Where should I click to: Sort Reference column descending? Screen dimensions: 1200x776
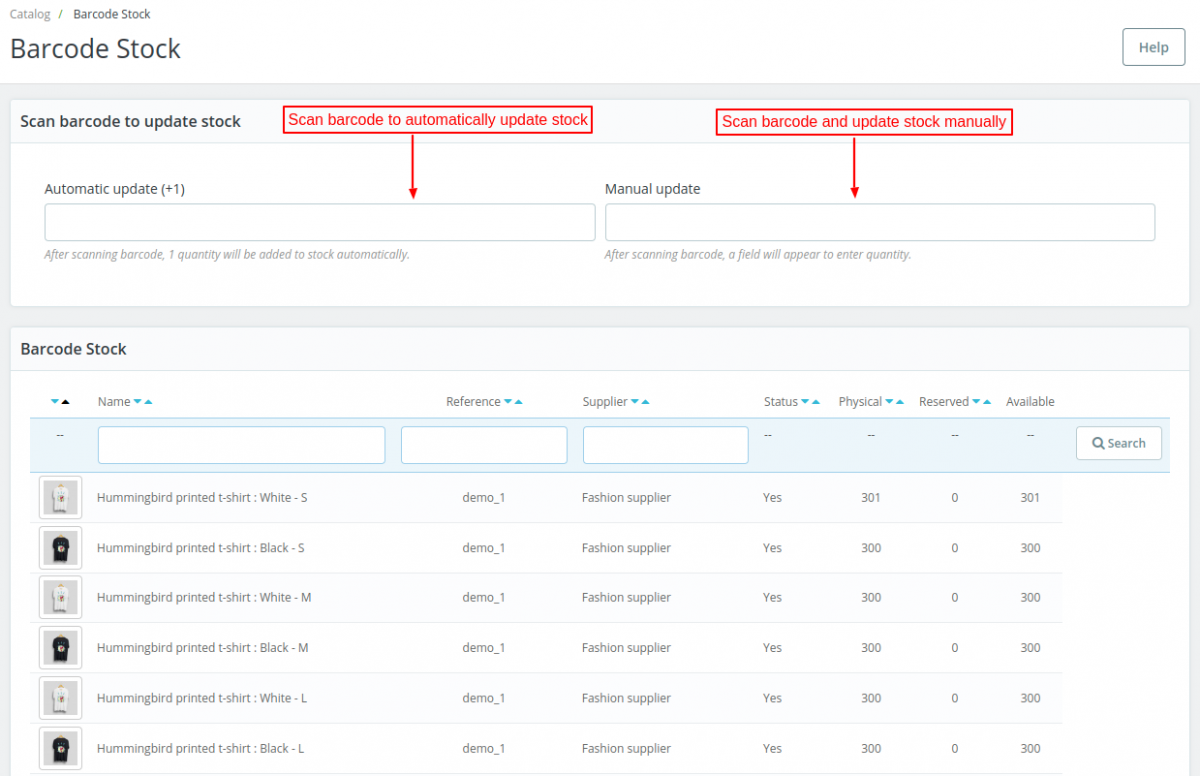pos(508,402)
